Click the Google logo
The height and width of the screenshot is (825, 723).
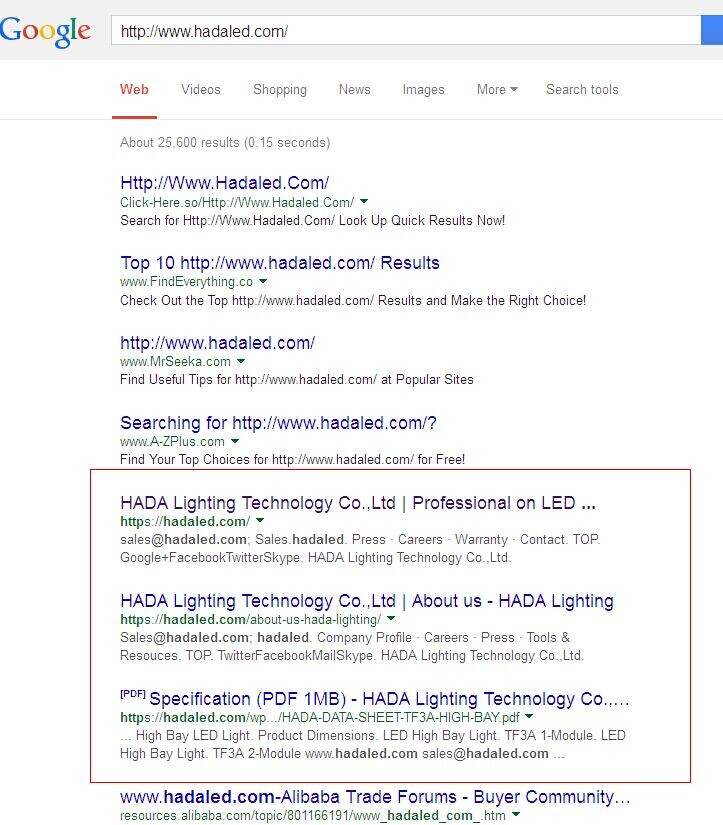coord(45,31)
